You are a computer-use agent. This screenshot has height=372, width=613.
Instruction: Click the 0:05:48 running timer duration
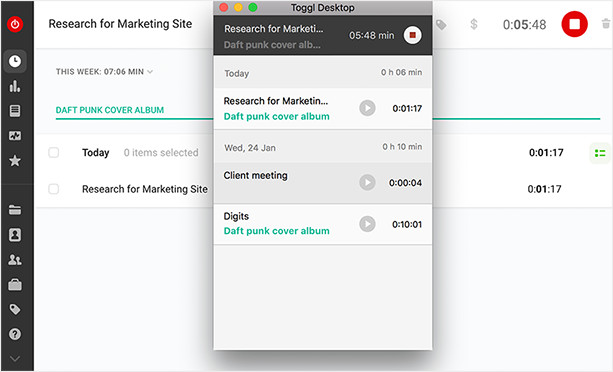524,25
